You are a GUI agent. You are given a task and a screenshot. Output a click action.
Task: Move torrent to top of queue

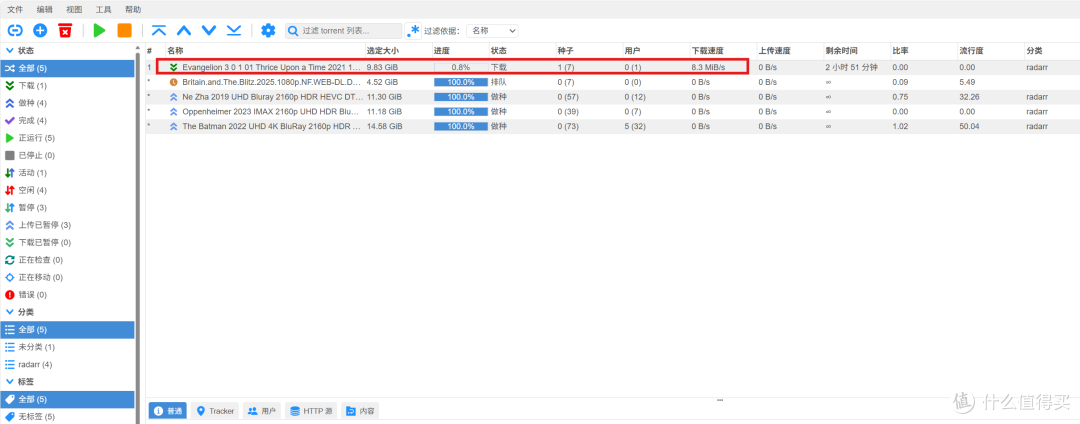click(x=159, y=30)
